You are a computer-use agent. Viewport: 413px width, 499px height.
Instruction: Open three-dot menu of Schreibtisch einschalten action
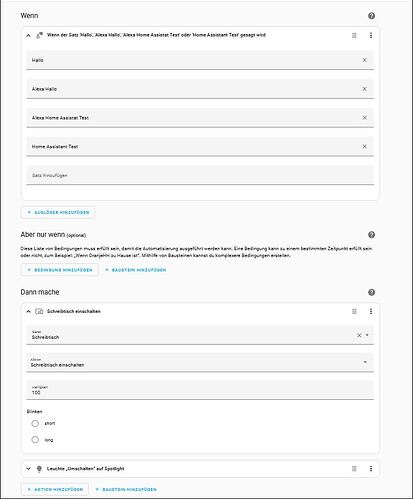371,311
